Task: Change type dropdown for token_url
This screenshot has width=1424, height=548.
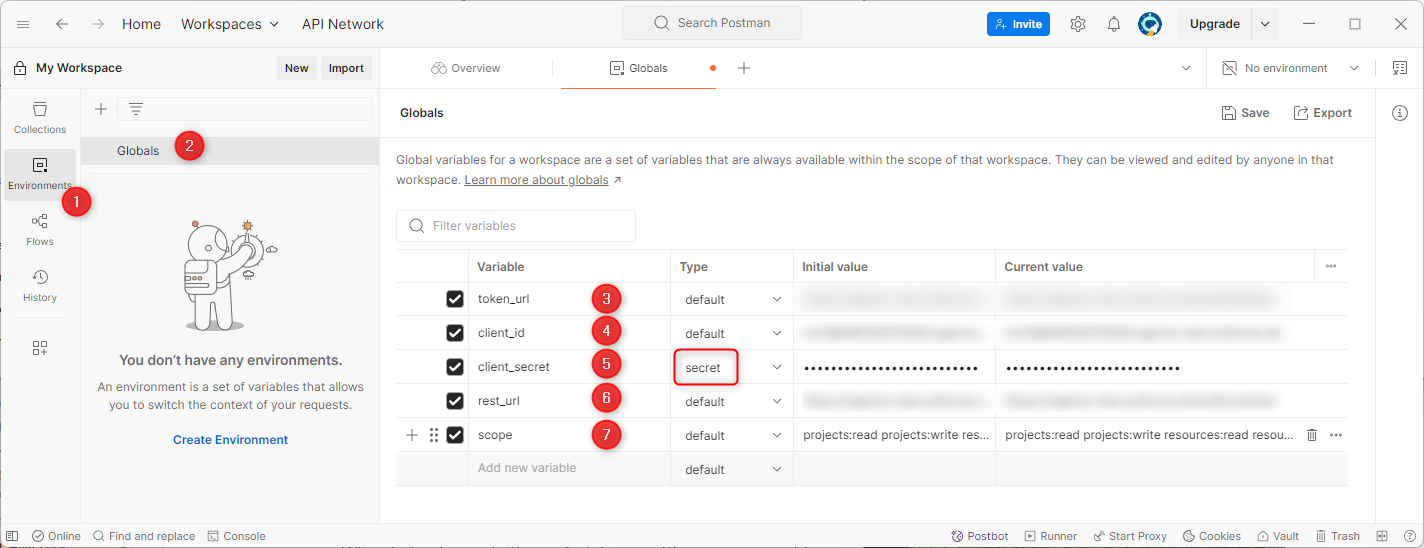Action: 732,299
